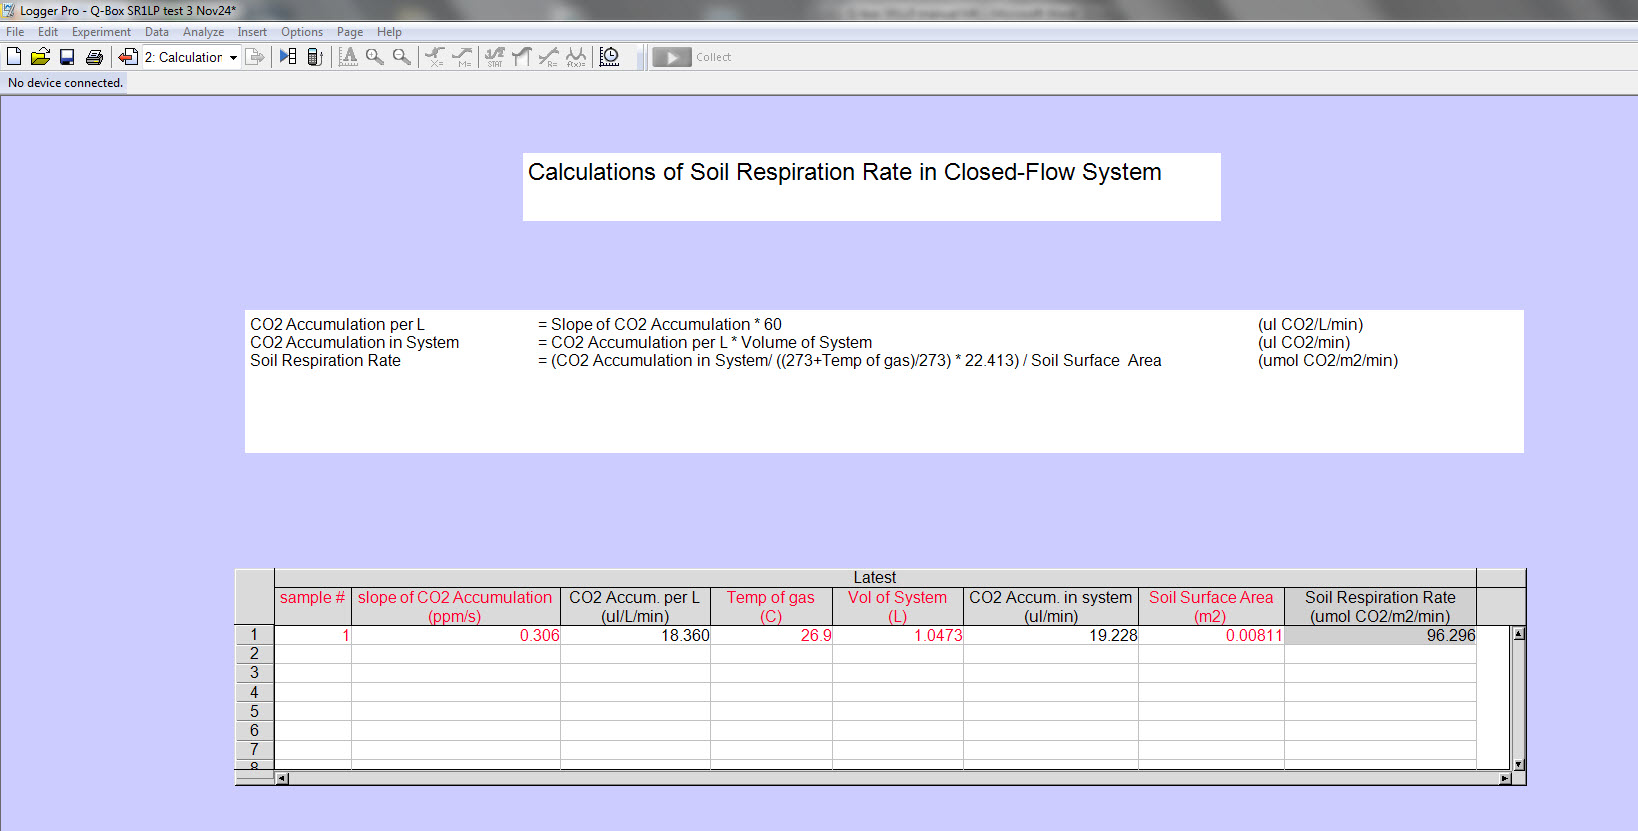Print using the printer icon
Viewport: 1638px width, 831px height.
(x=94, y=57)
